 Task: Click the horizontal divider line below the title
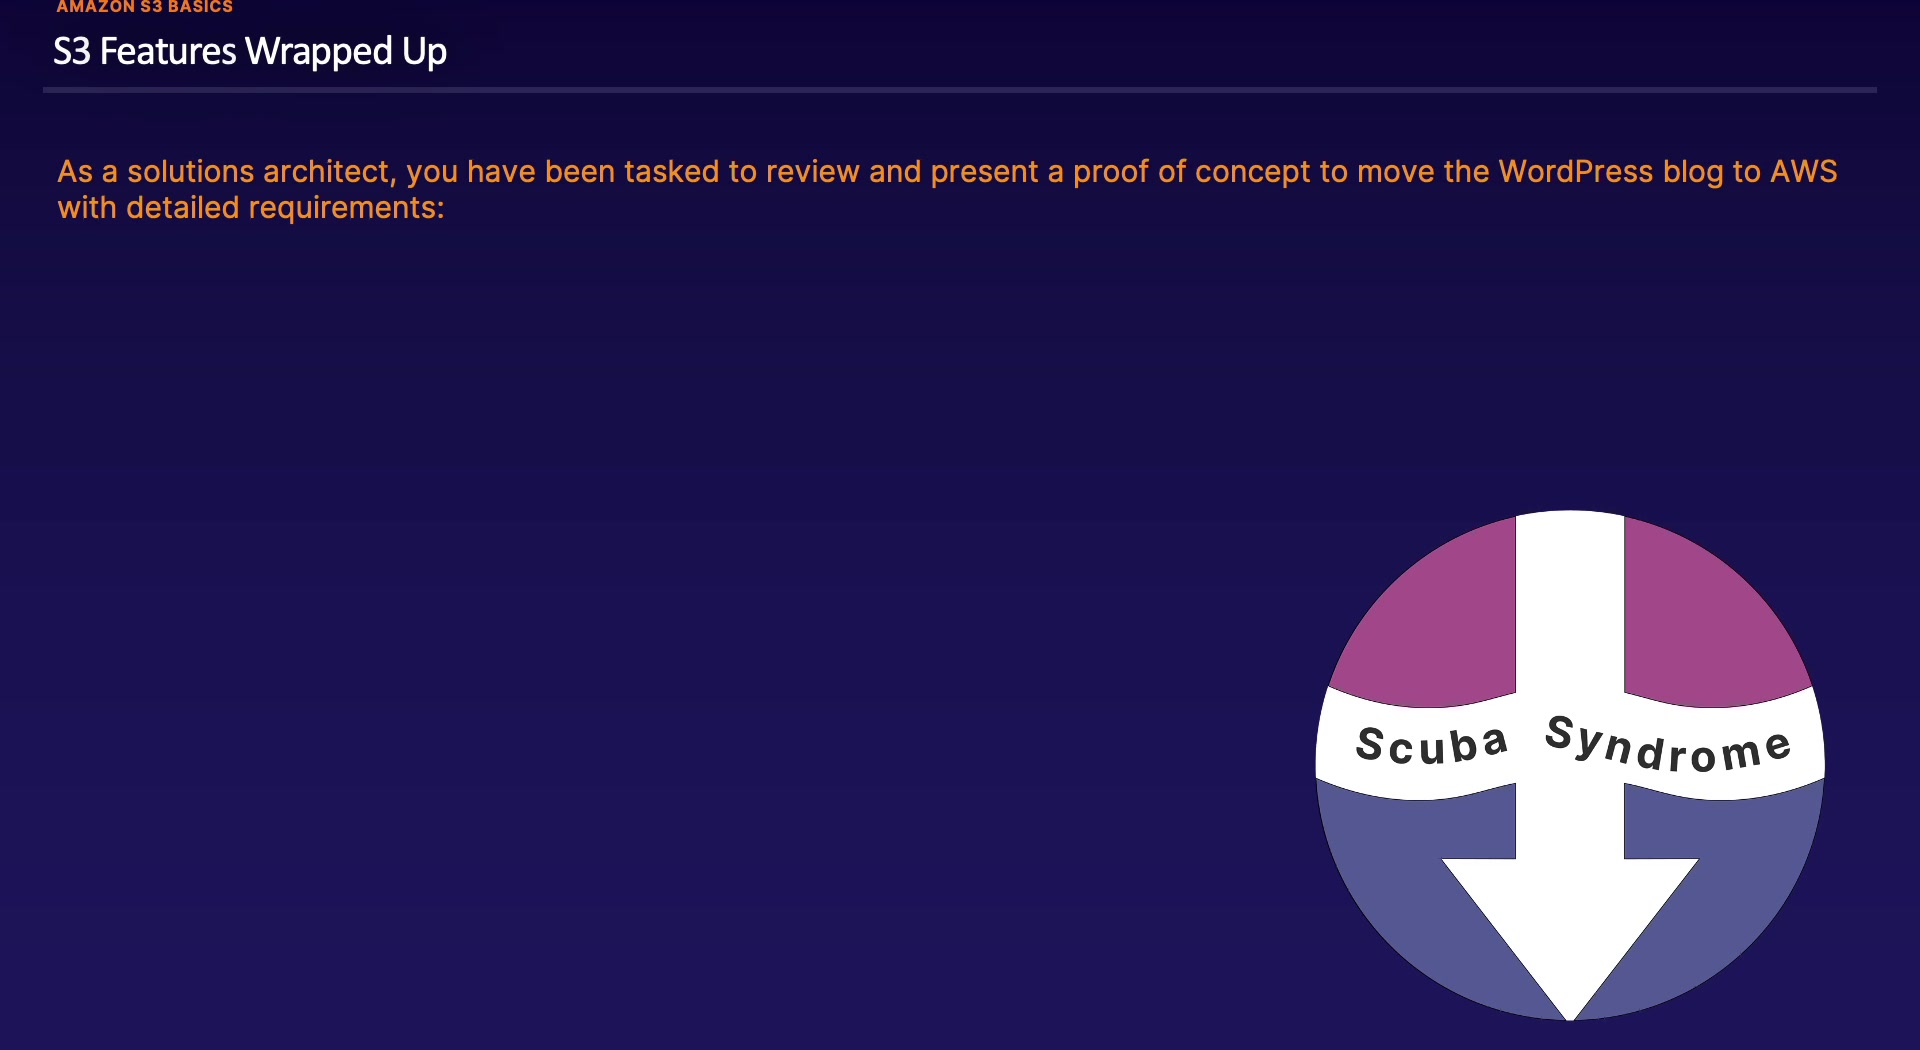click(x=959, y=90)
